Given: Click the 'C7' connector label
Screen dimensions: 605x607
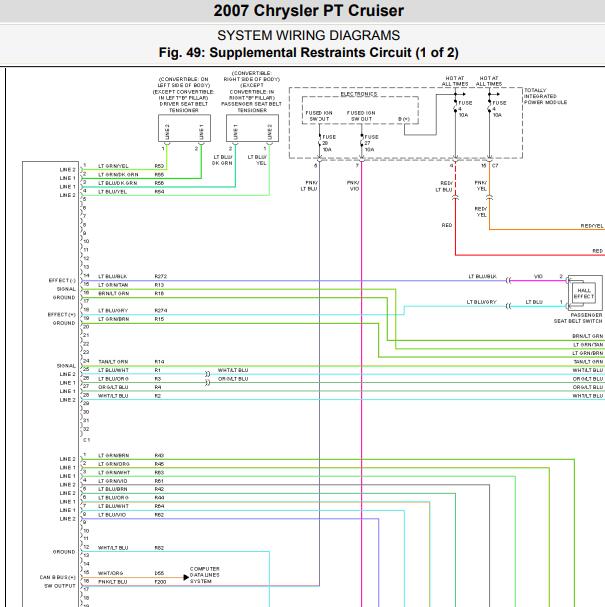Looking at the screenshot, I should click(495, 165).
